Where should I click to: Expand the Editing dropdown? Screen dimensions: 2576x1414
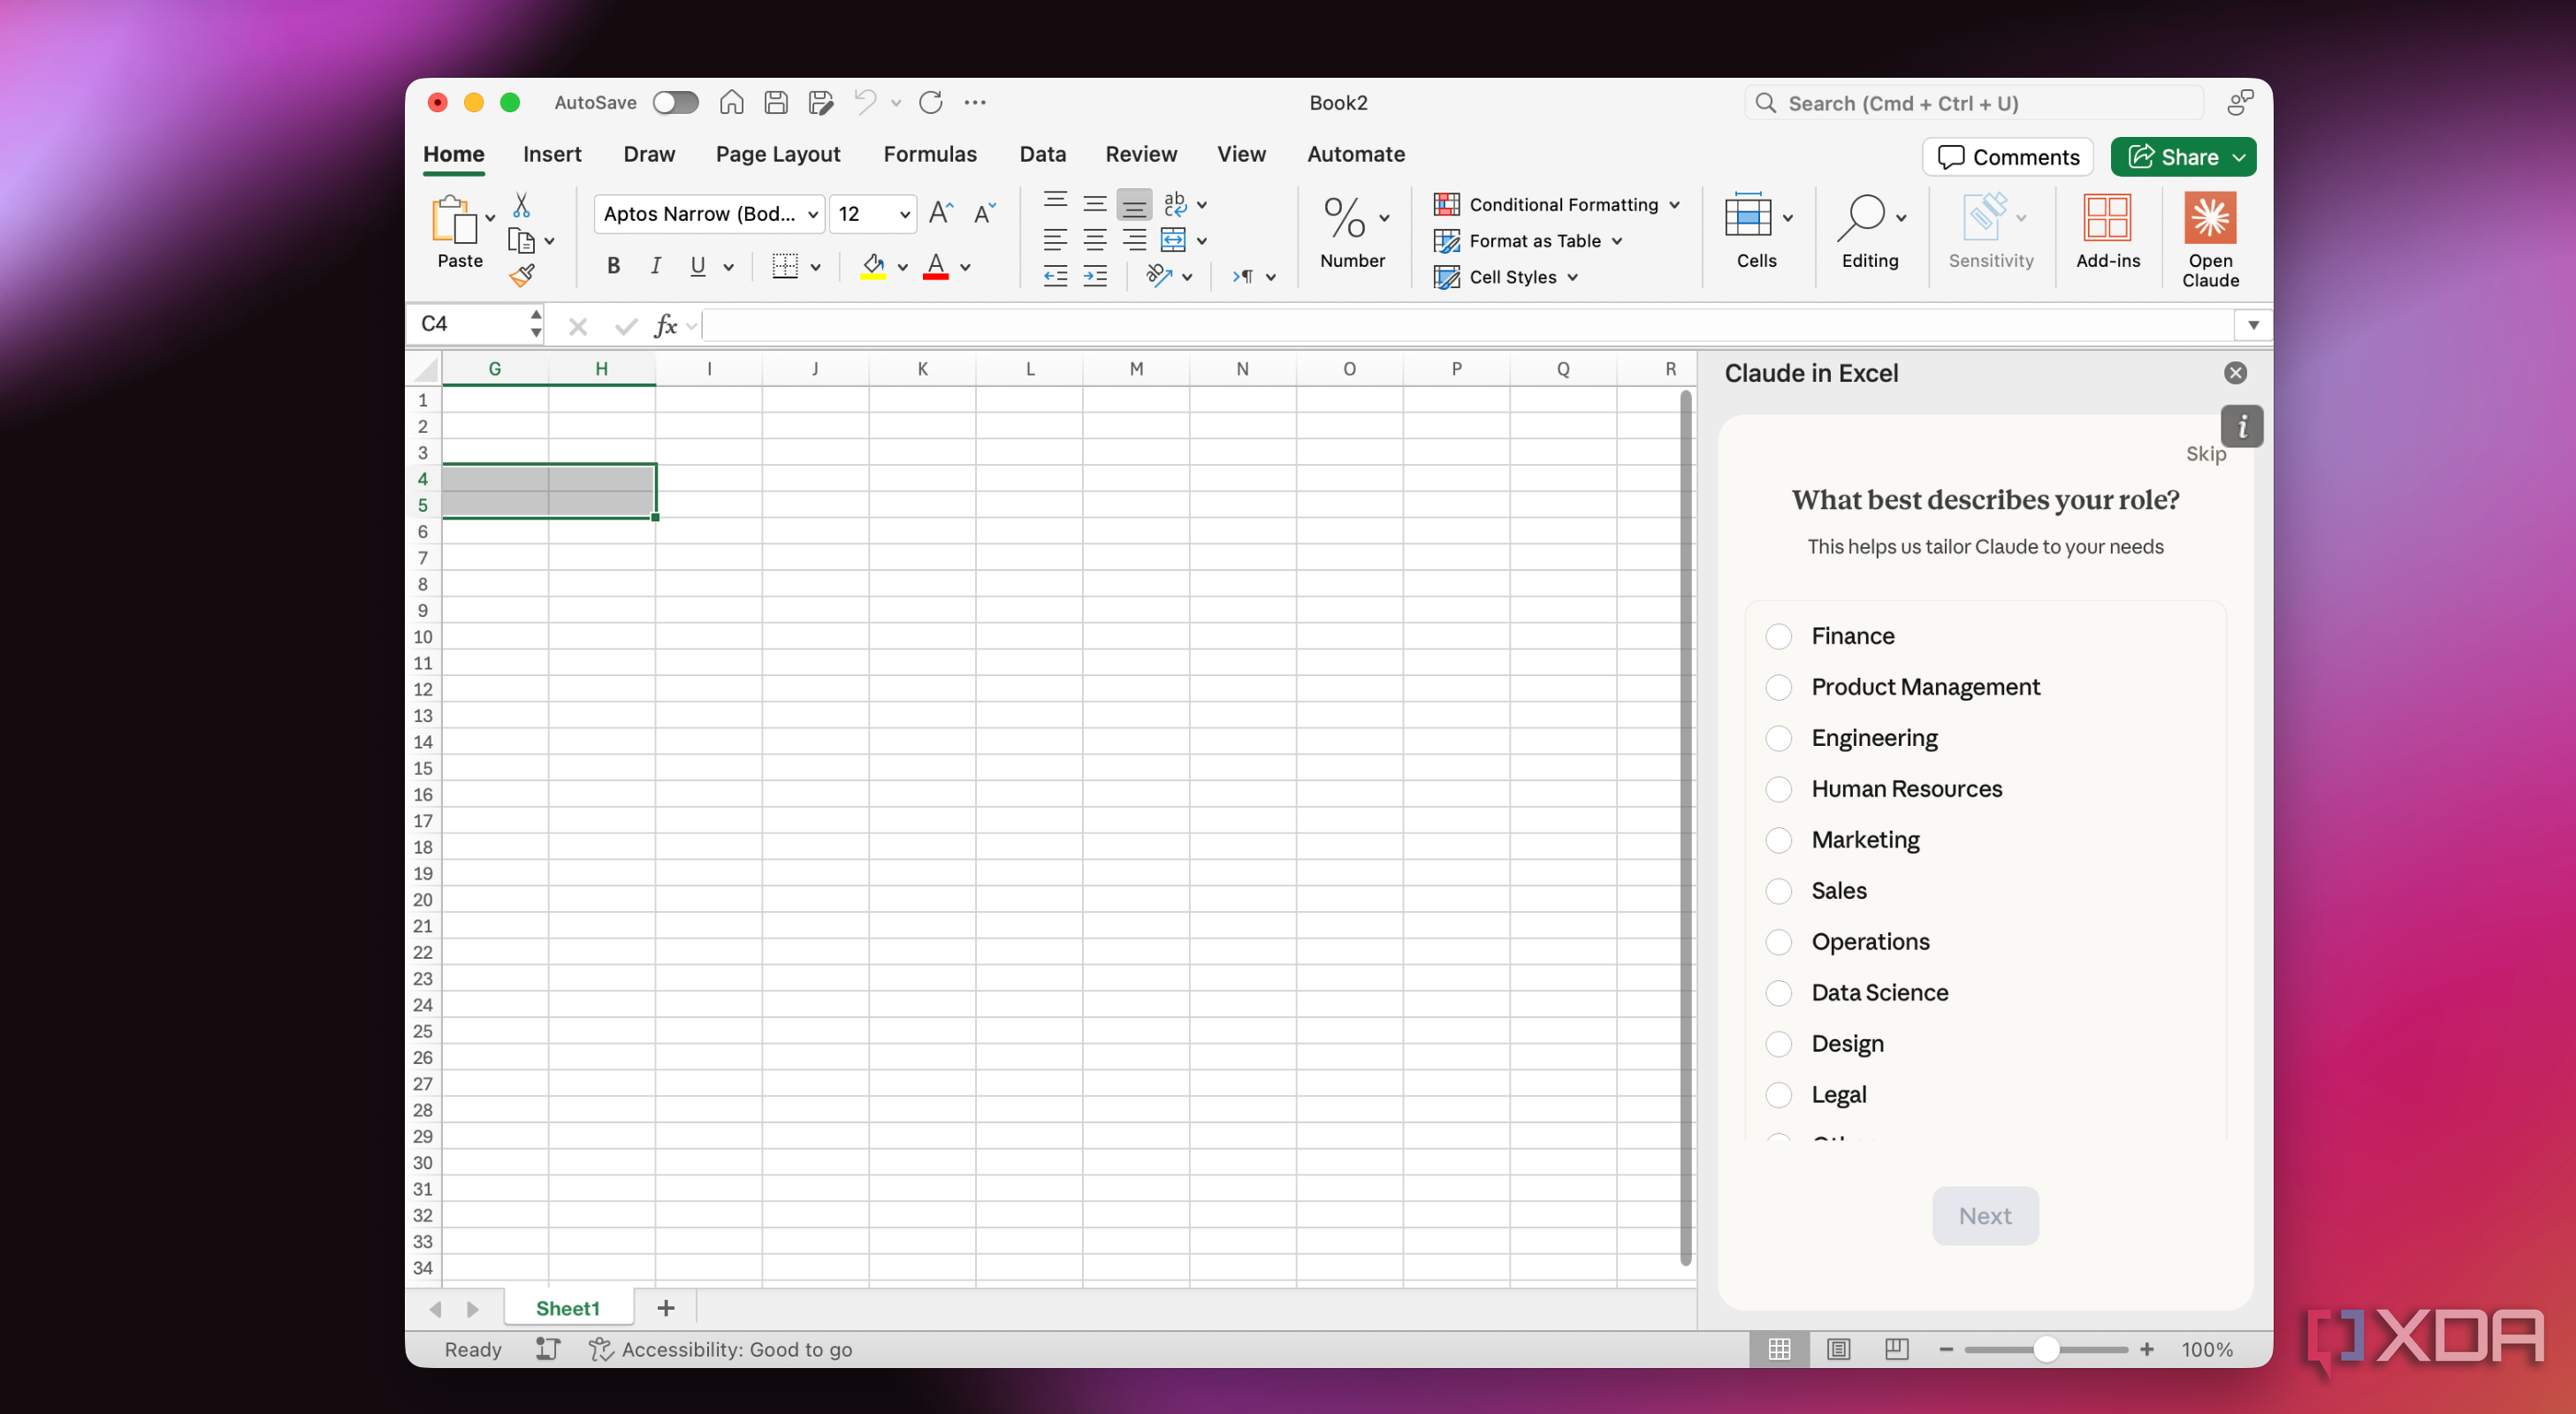click(1901, 217)
